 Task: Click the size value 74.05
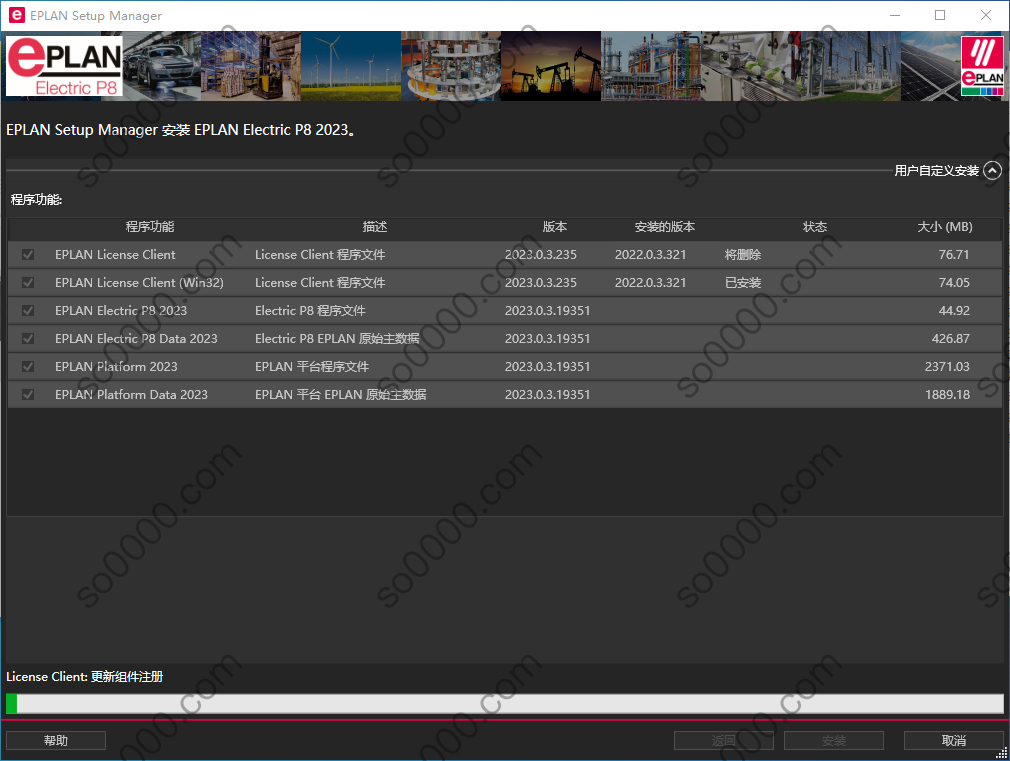click(953, 282)
